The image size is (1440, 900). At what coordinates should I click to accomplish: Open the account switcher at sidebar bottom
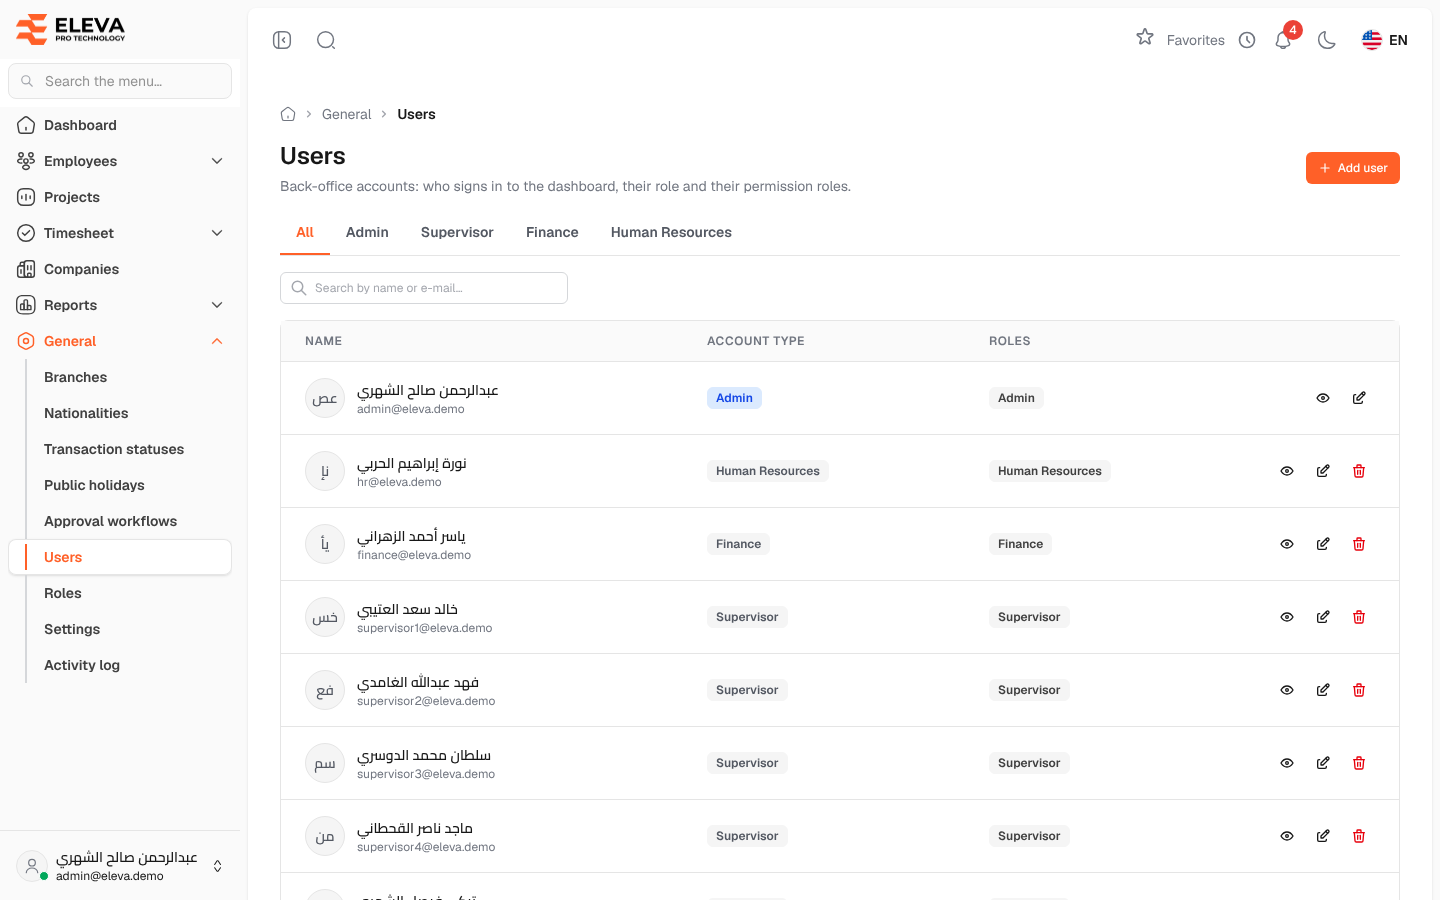pos(120,866)
